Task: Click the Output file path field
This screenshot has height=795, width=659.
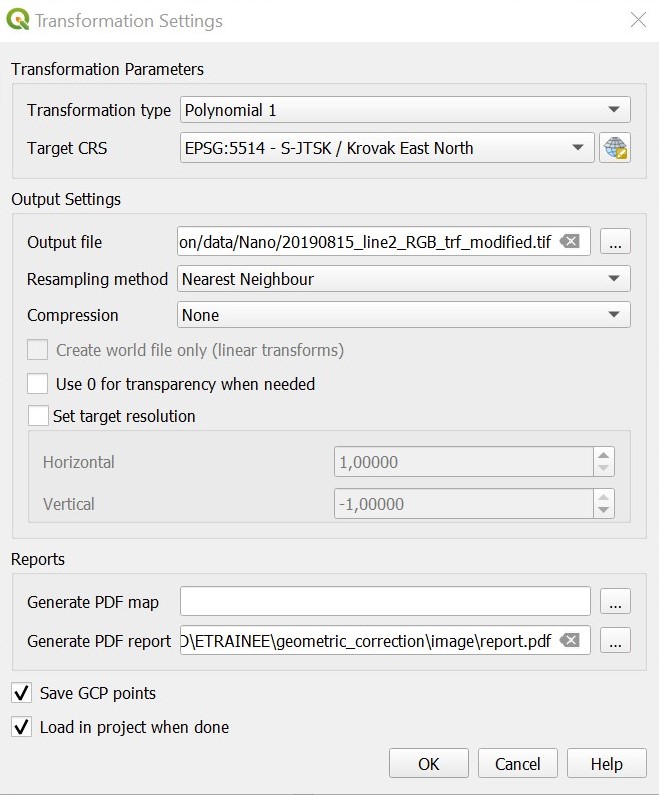Action: point(365,242)
